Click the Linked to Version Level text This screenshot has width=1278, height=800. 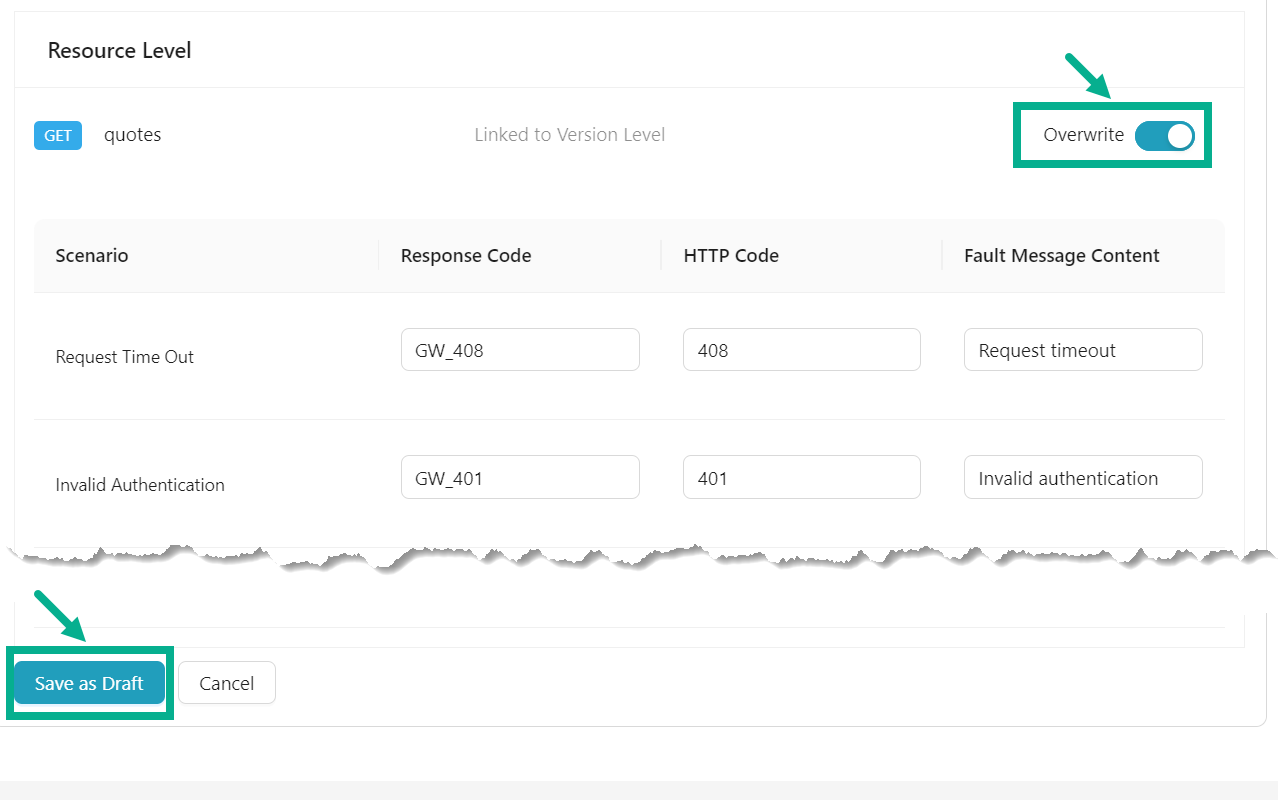(569, 135)
